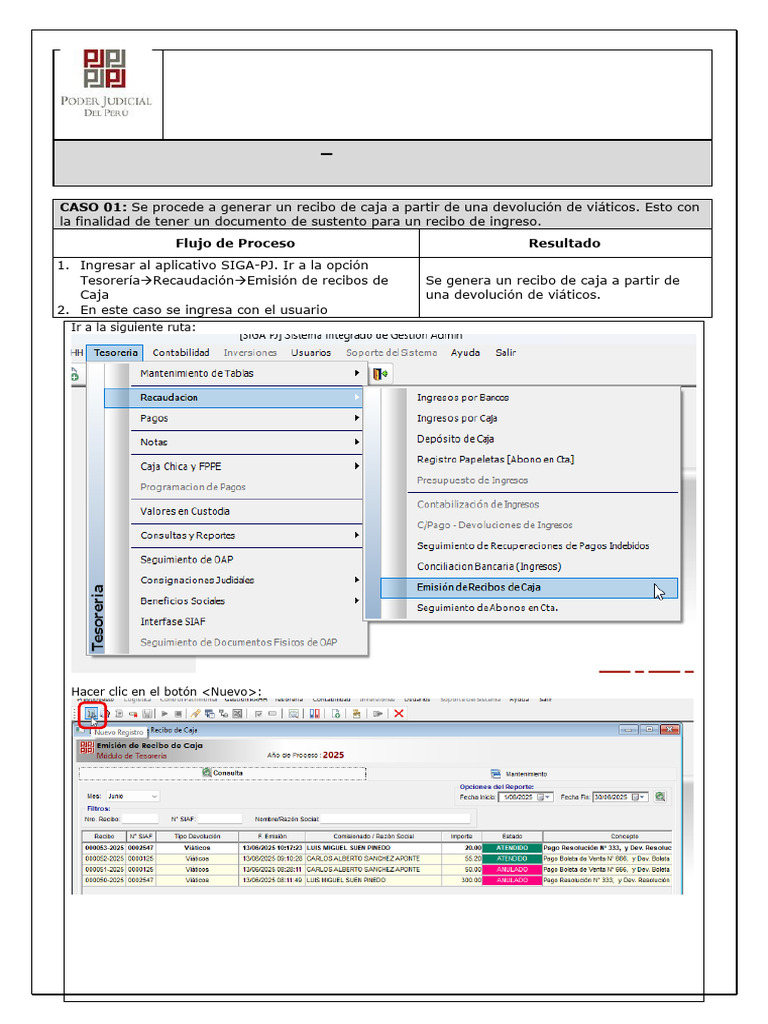Open the Fecha Inicio date picker dropdown
The height and width of the screenshot is (1024, 768).
click(x=548, y=797)
